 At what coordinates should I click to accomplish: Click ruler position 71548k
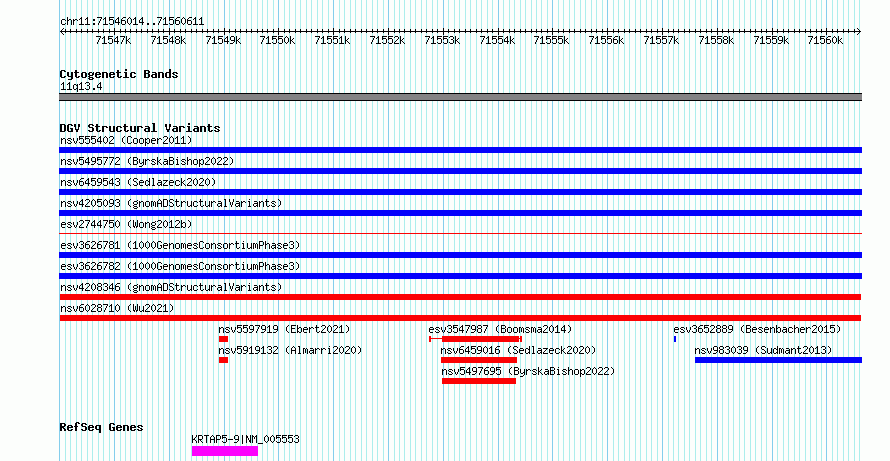point(169,40)
